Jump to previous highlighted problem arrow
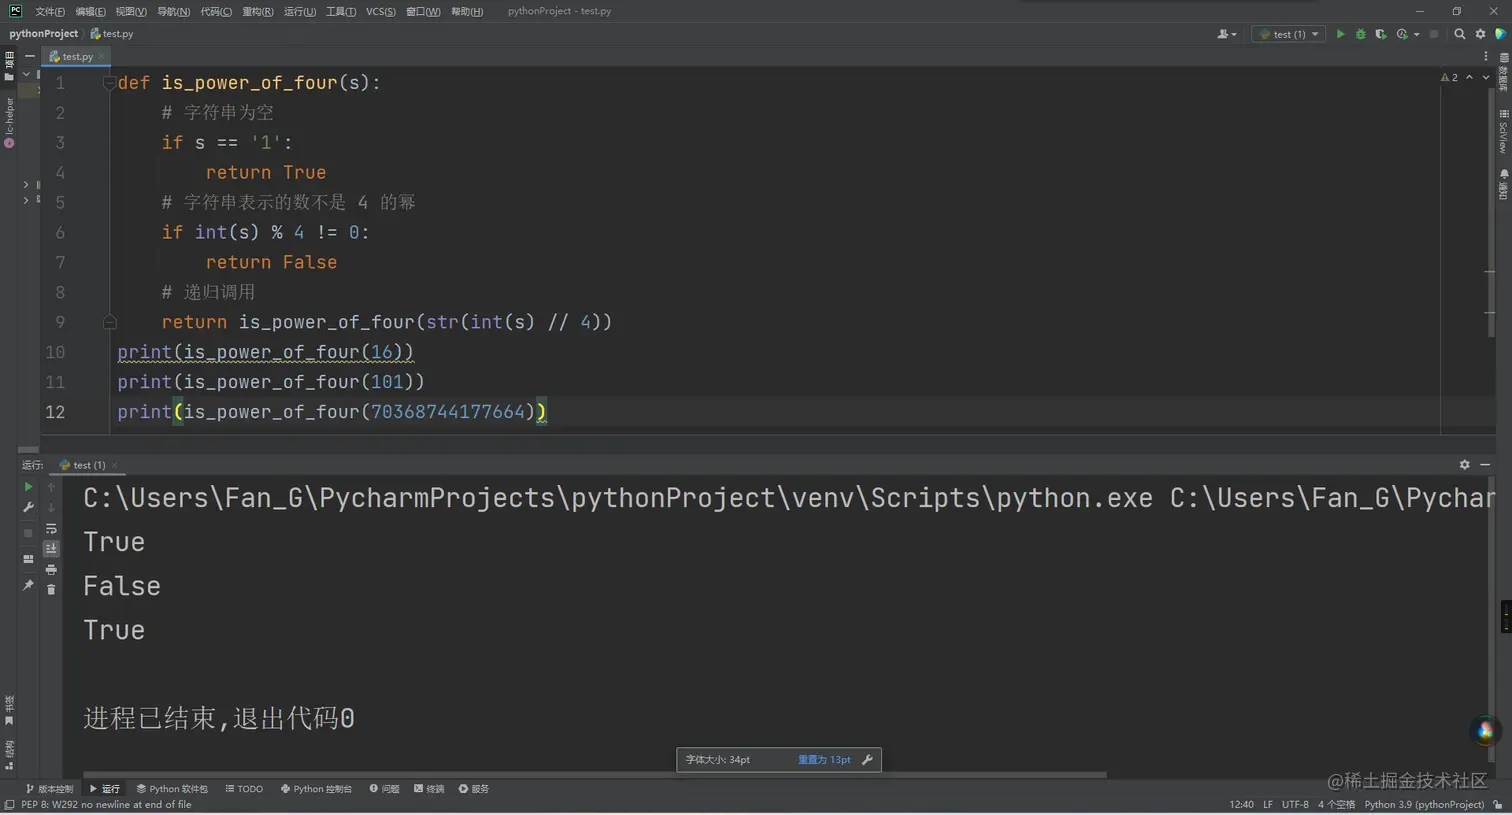1512x815 pixels. pos(1469,77)
